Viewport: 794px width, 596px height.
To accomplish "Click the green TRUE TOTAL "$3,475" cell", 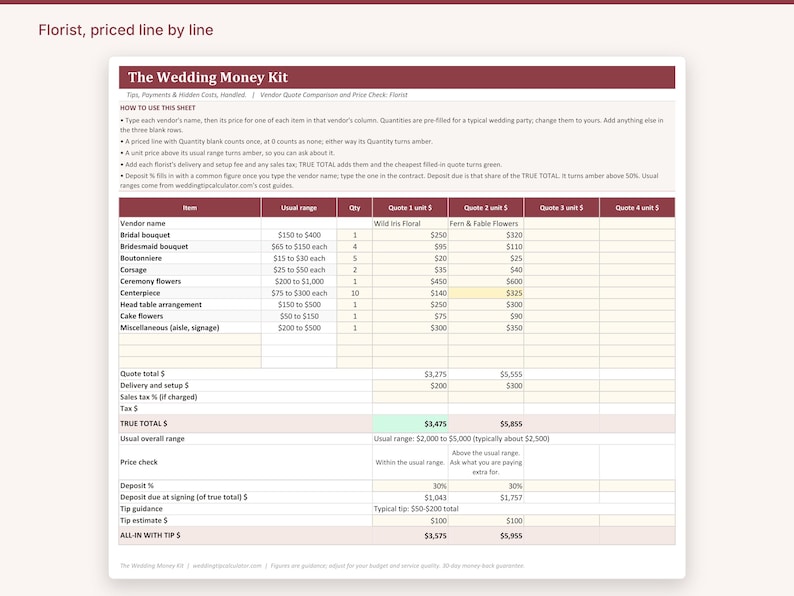I will (410, 424).
